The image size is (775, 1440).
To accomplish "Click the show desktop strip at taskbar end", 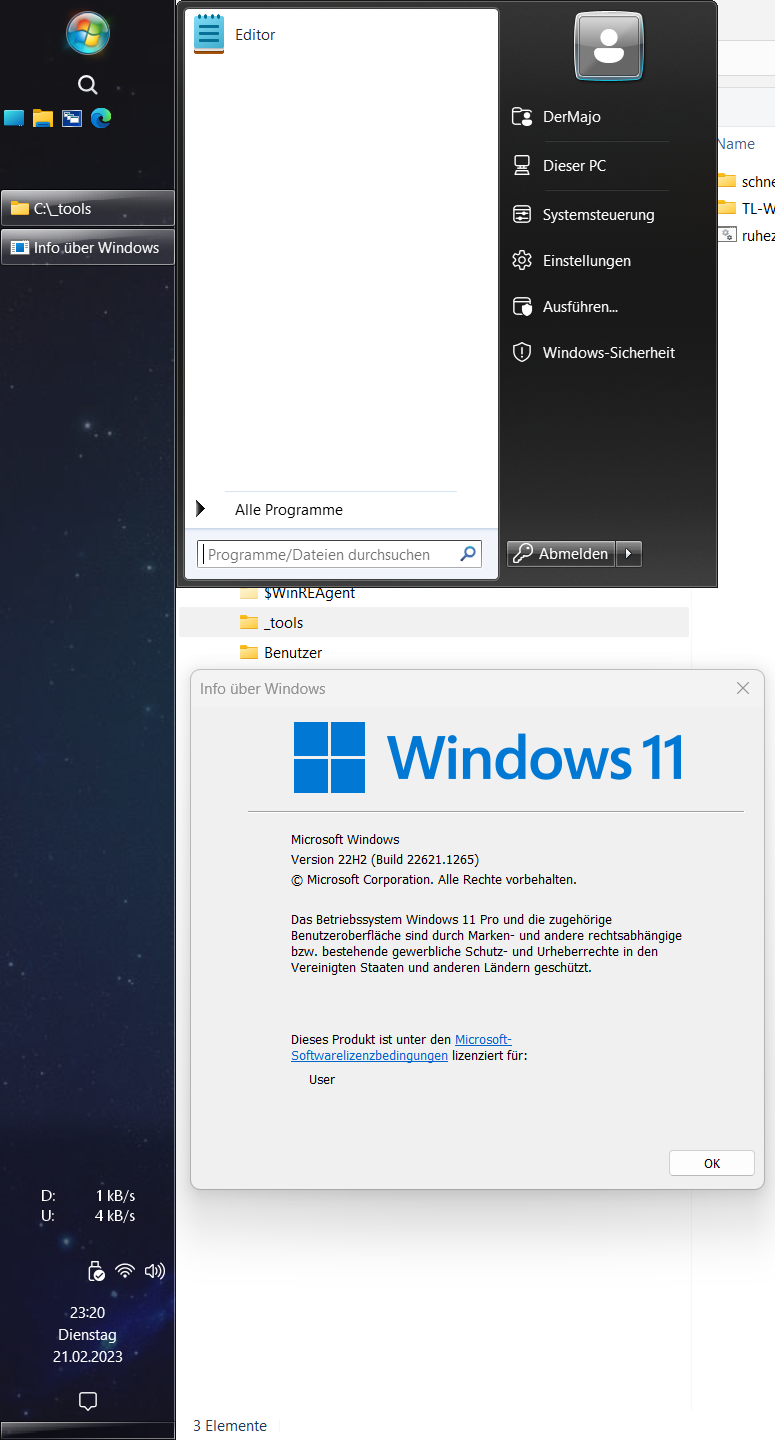I will (x=87, y=1431).
